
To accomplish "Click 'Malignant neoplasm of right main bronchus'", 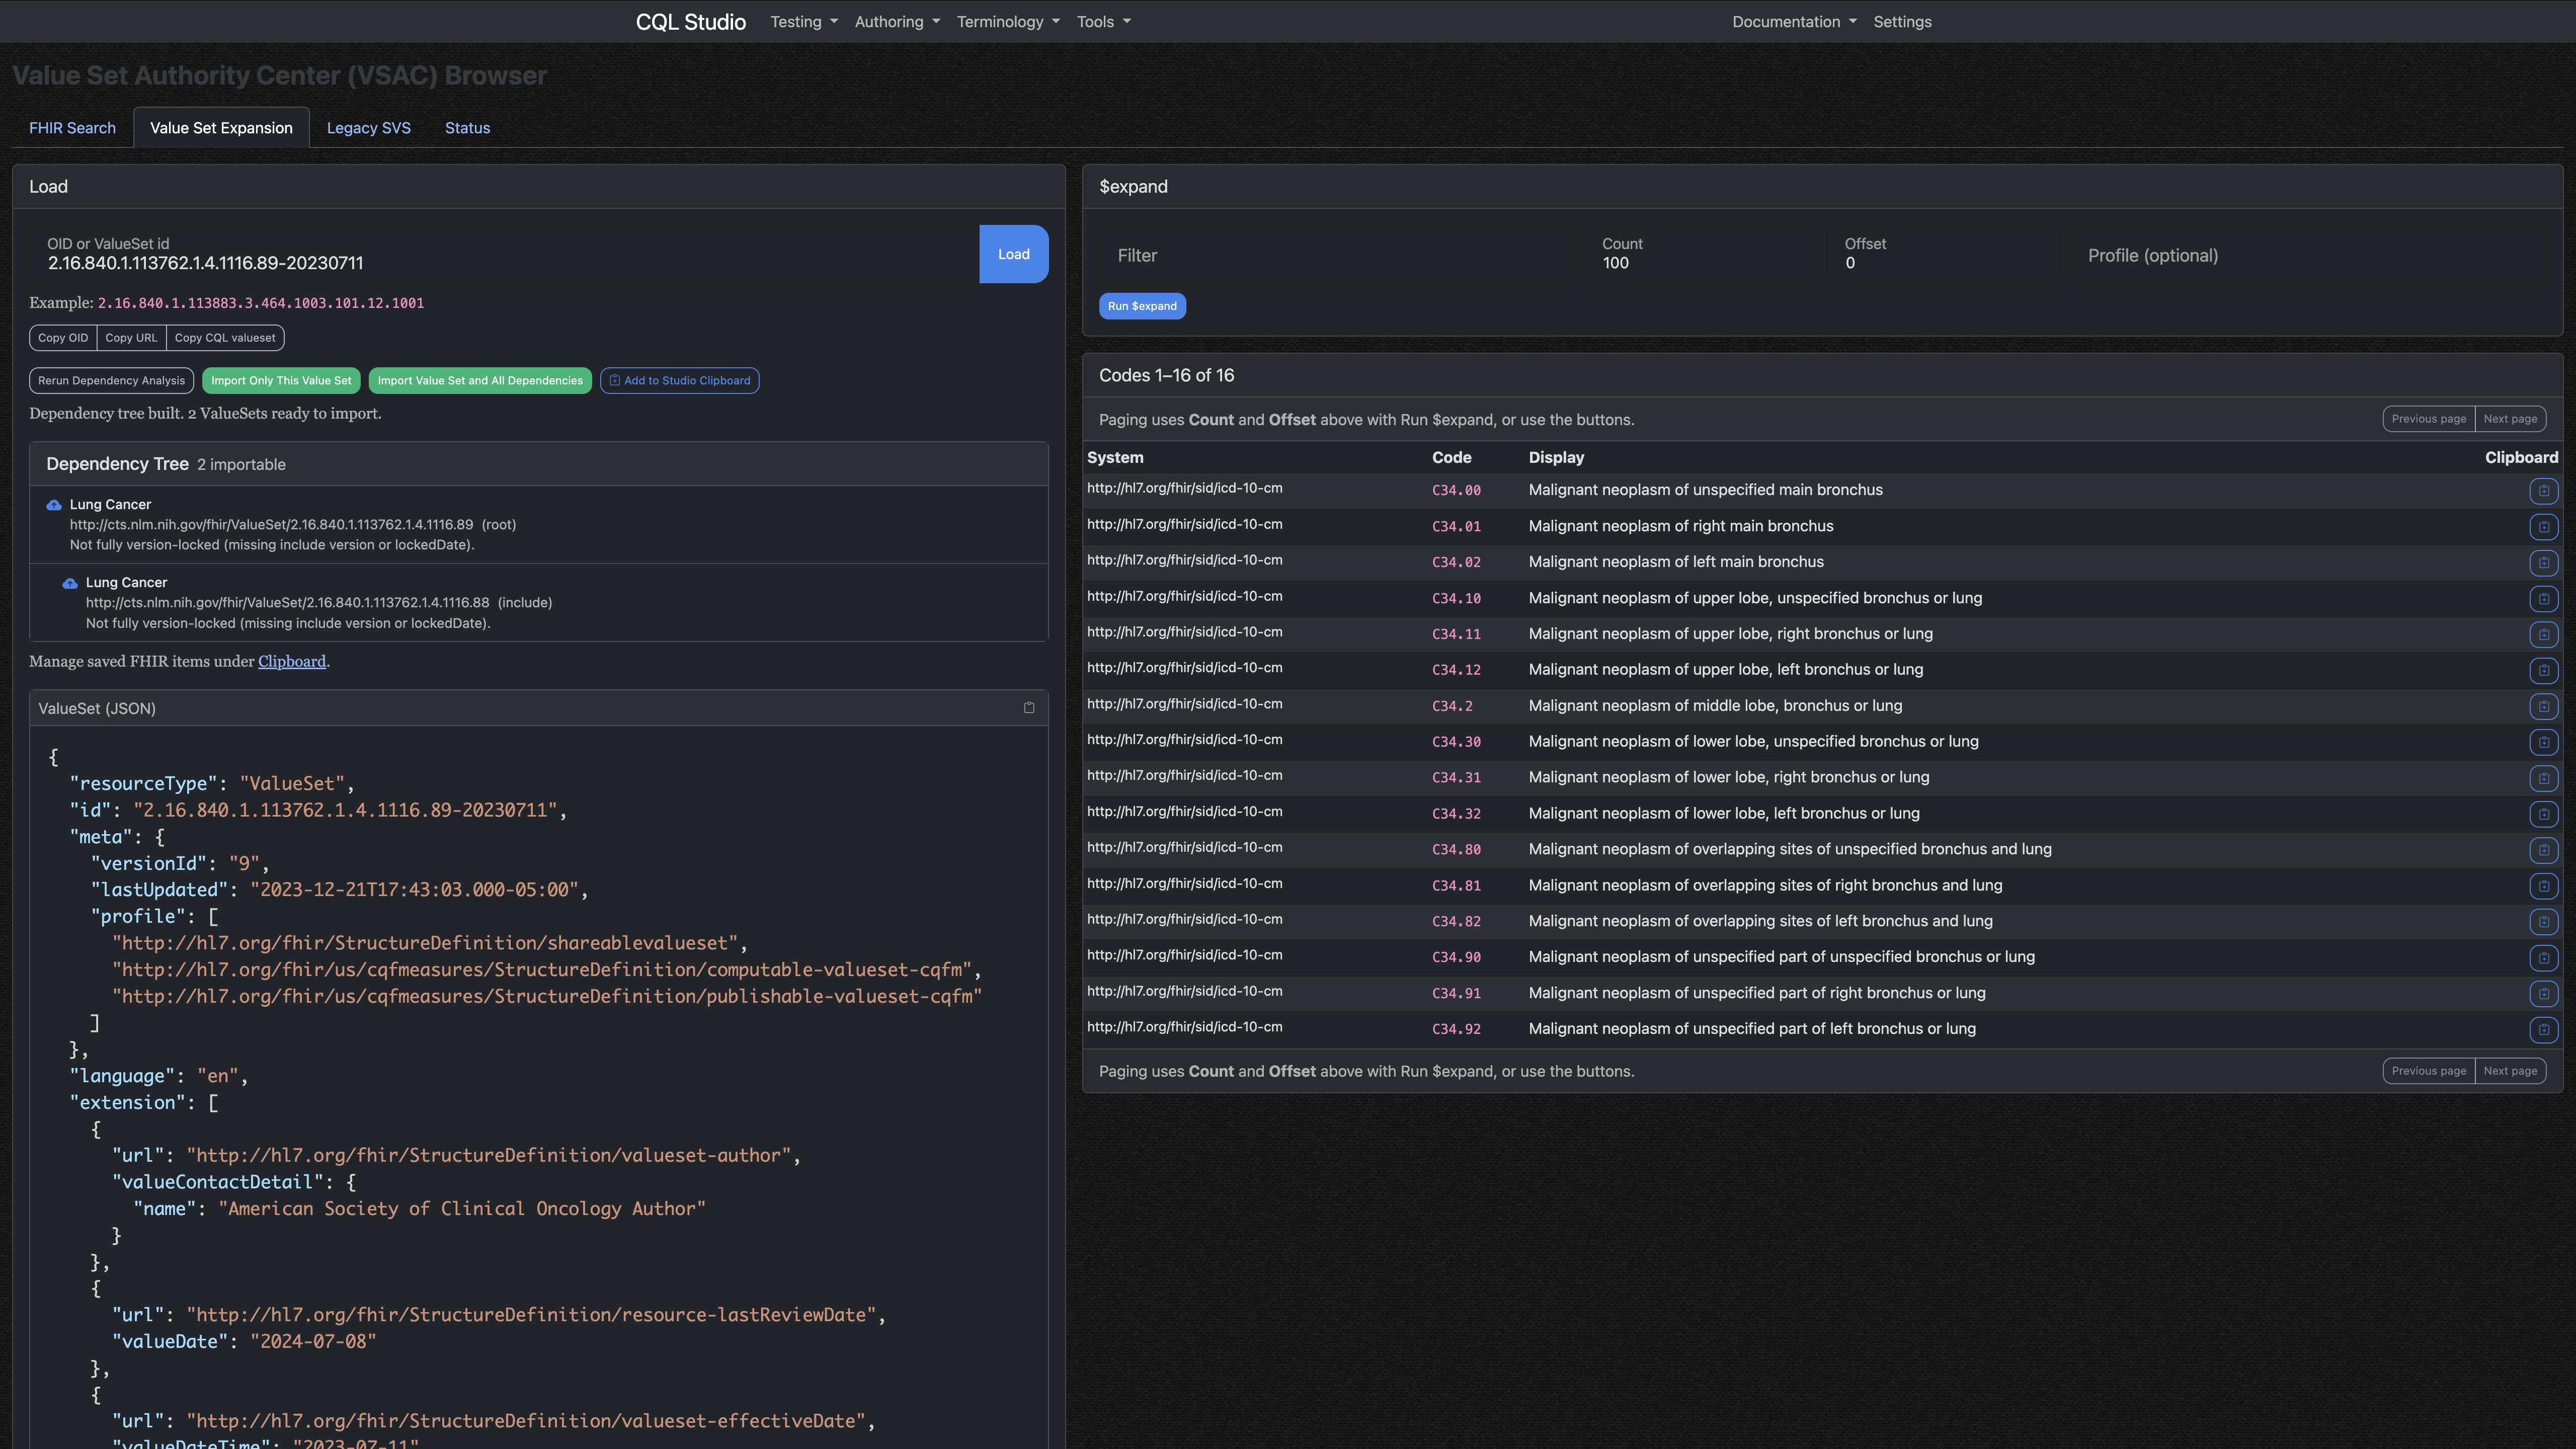I will tap(1681, 526).
